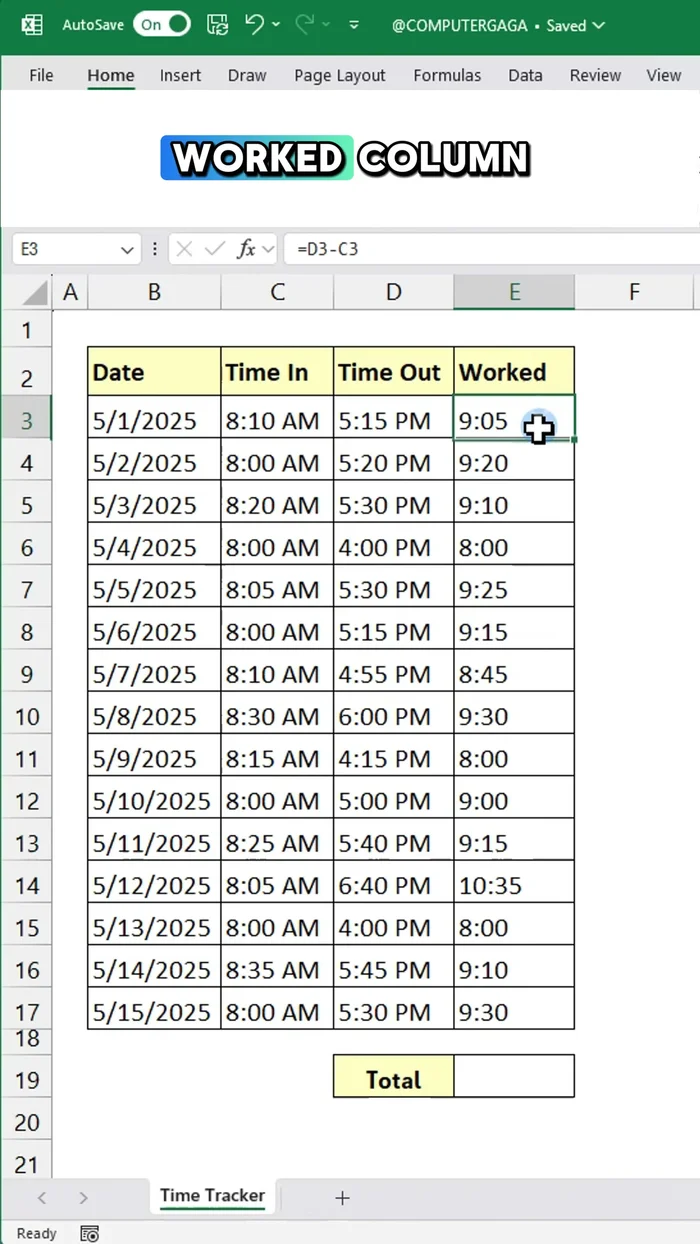Add a new sheet with plus icon
This screenshot has width=700, height=1244.
tap(342, 1198)
